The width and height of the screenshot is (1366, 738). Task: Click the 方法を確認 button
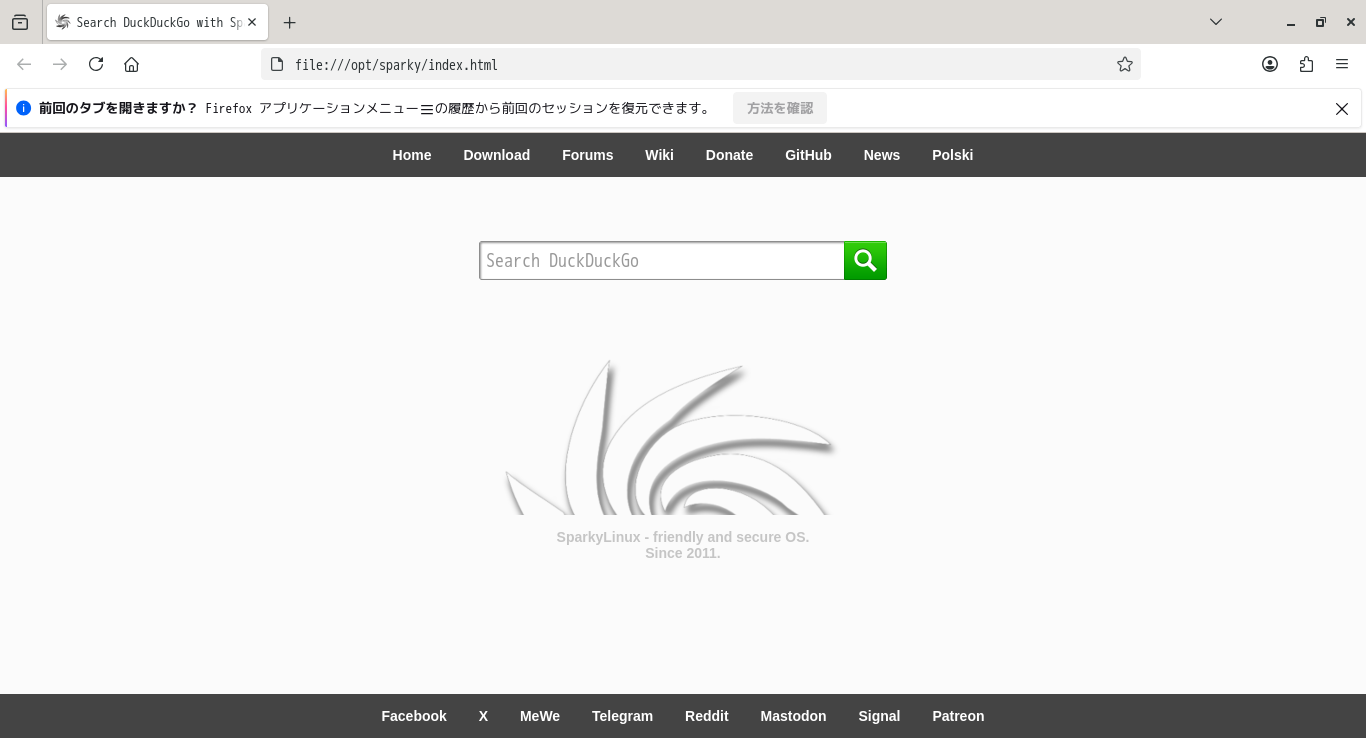[x=780, y=108]
